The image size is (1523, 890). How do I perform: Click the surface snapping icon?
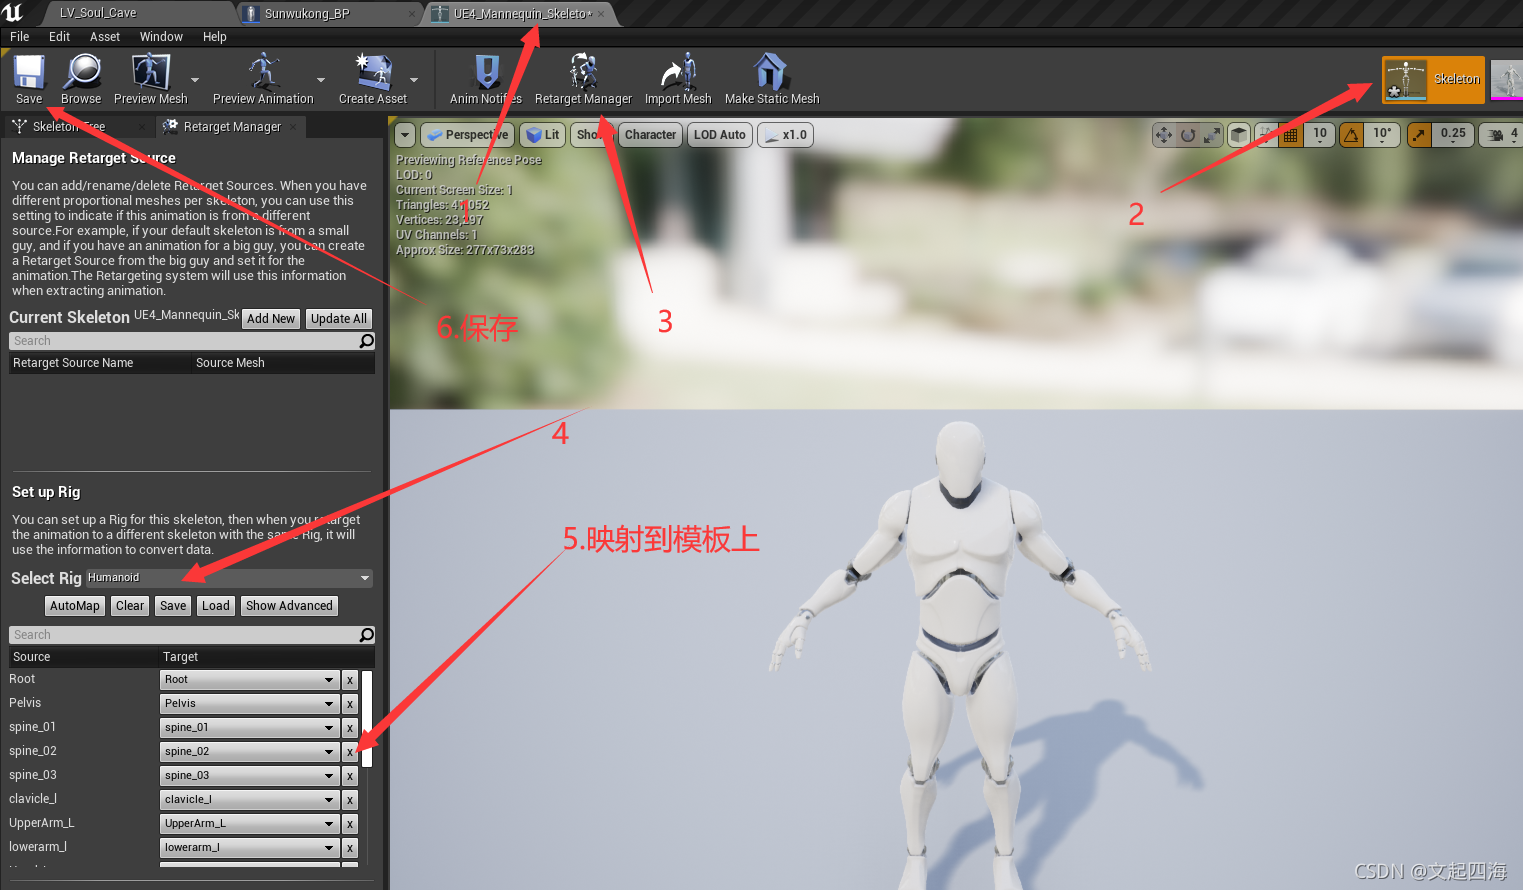click(x=1265, y=135)
